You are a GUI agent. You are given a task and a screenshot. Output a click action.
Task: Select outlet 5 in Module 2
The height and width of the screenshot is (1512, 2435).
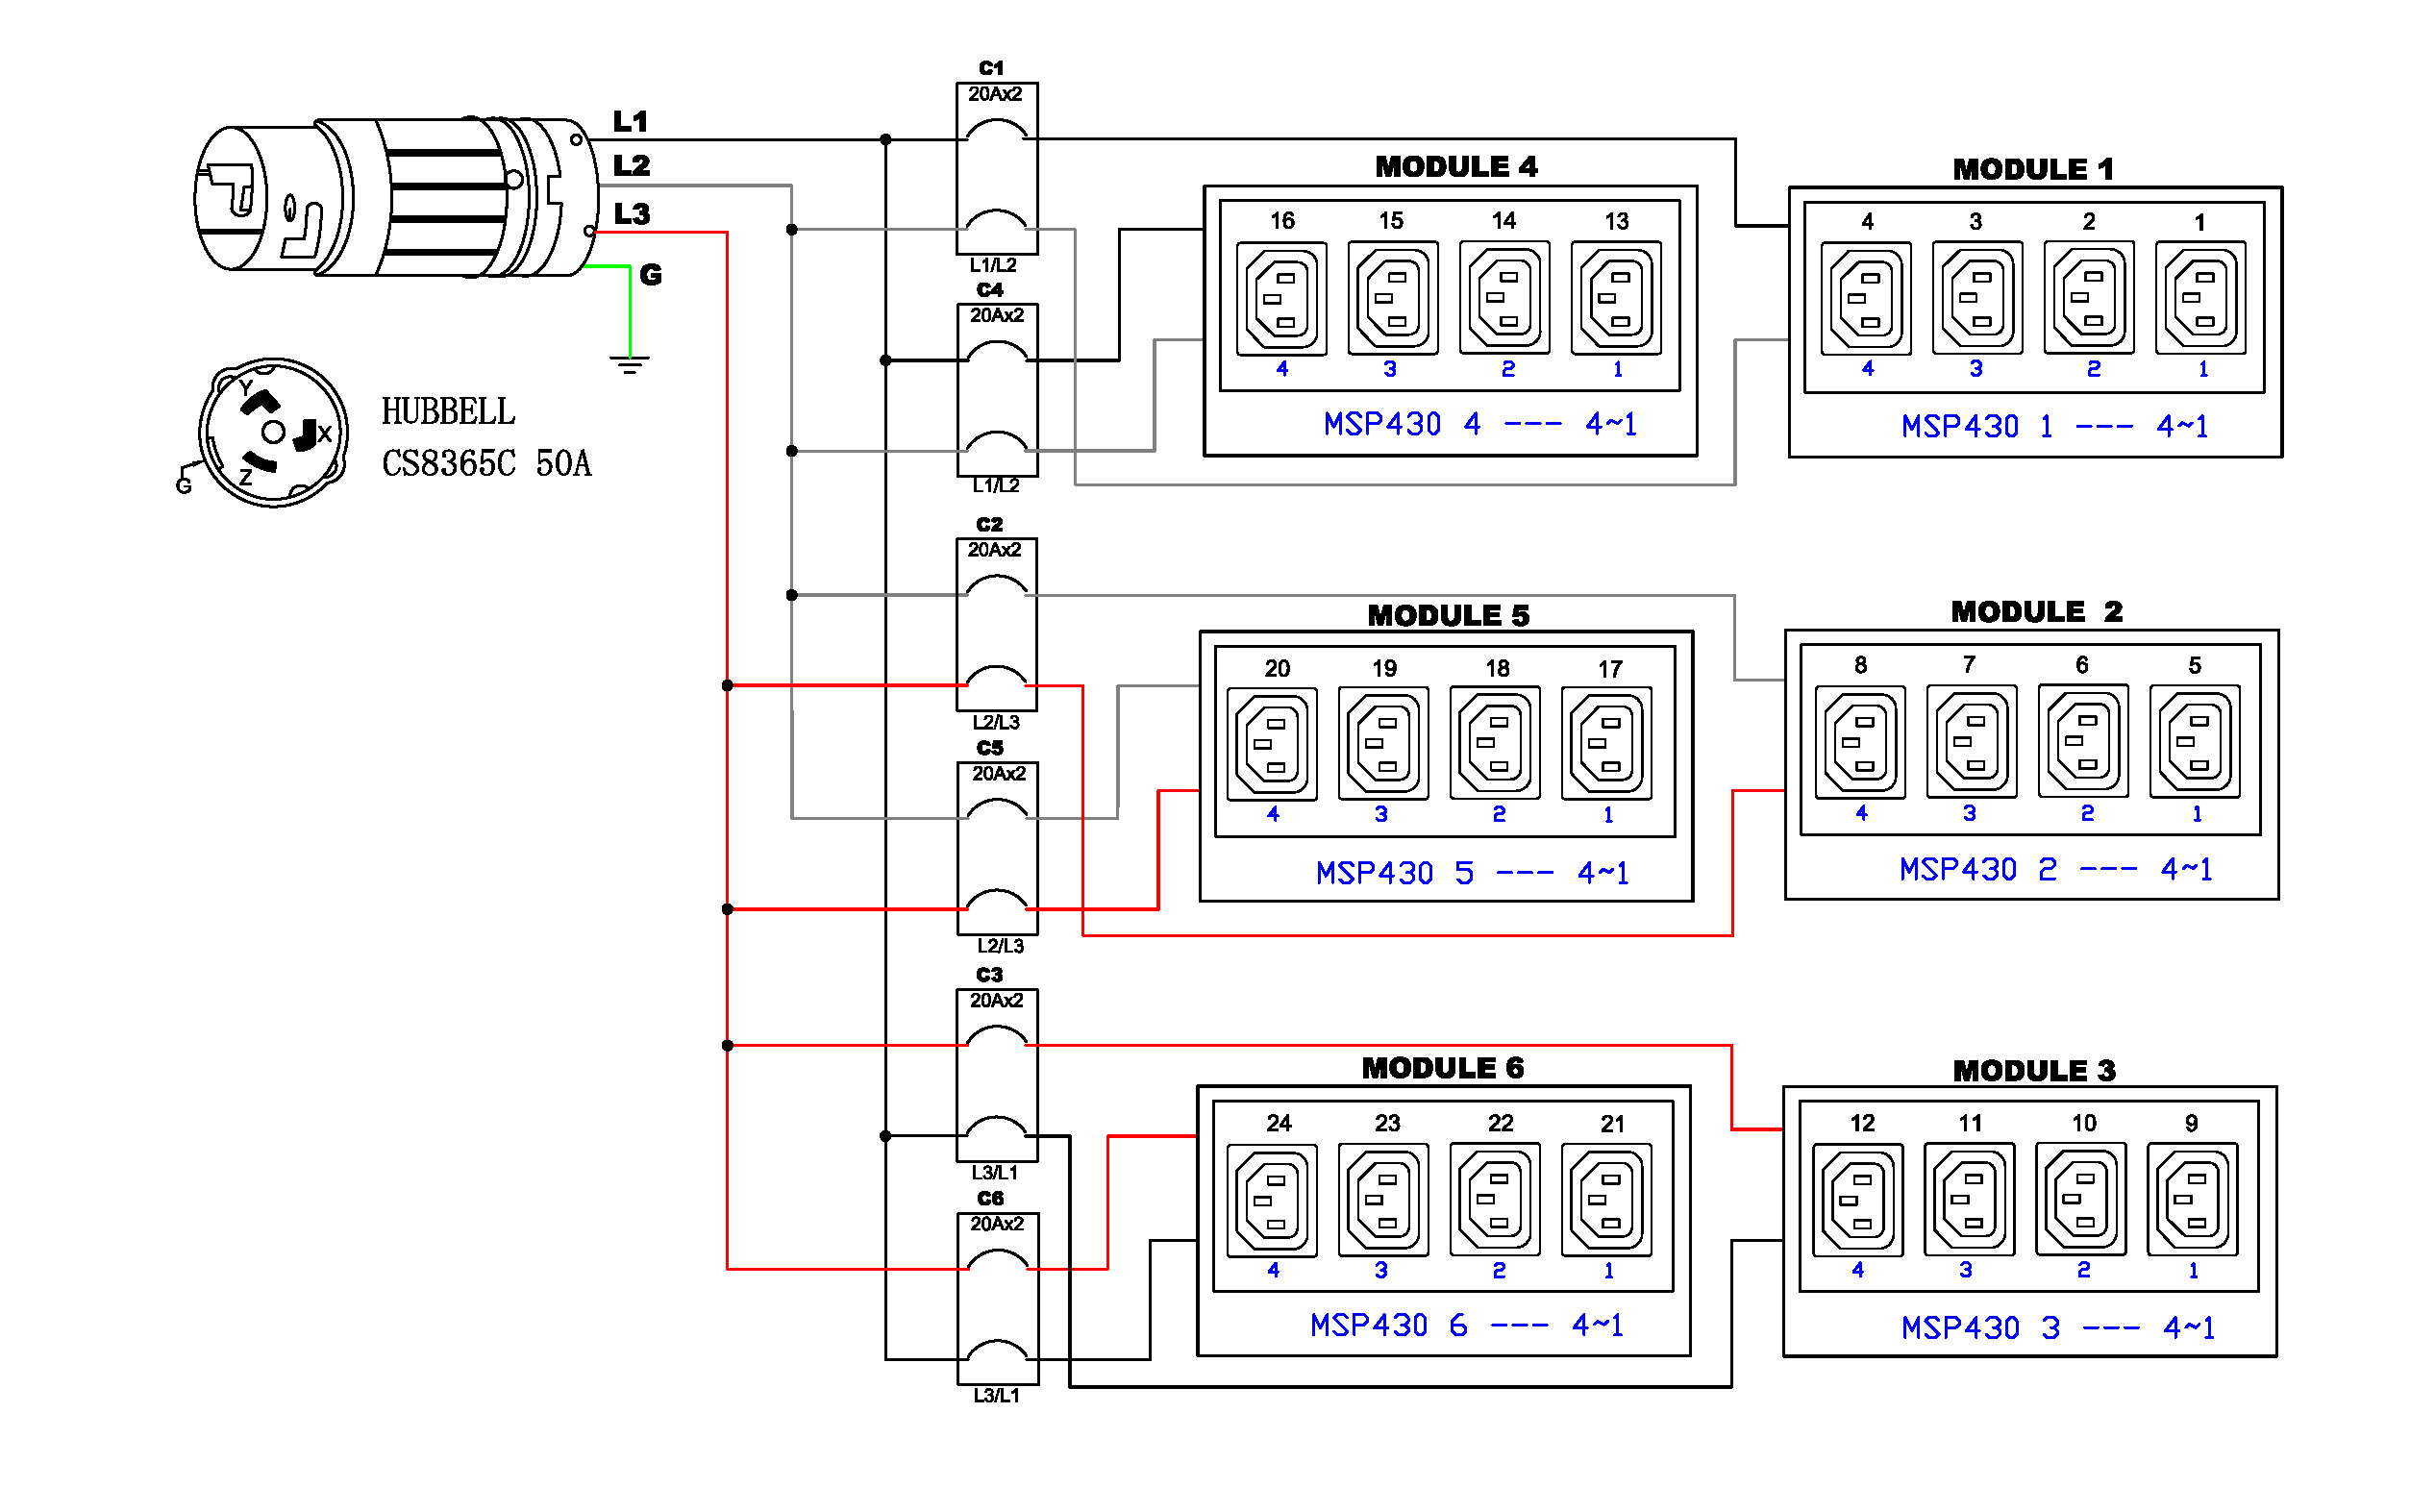[x=2194, y=742]
